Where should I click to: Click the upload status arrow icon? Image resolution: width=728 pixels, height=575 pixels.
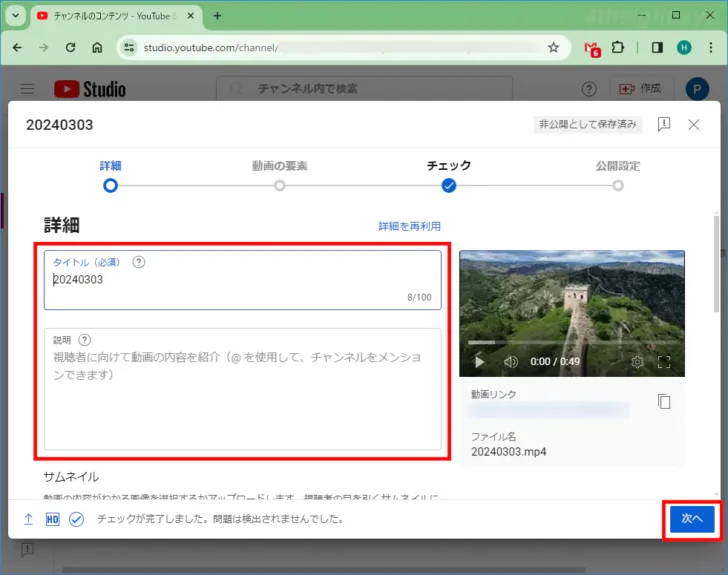pos(28,519)
